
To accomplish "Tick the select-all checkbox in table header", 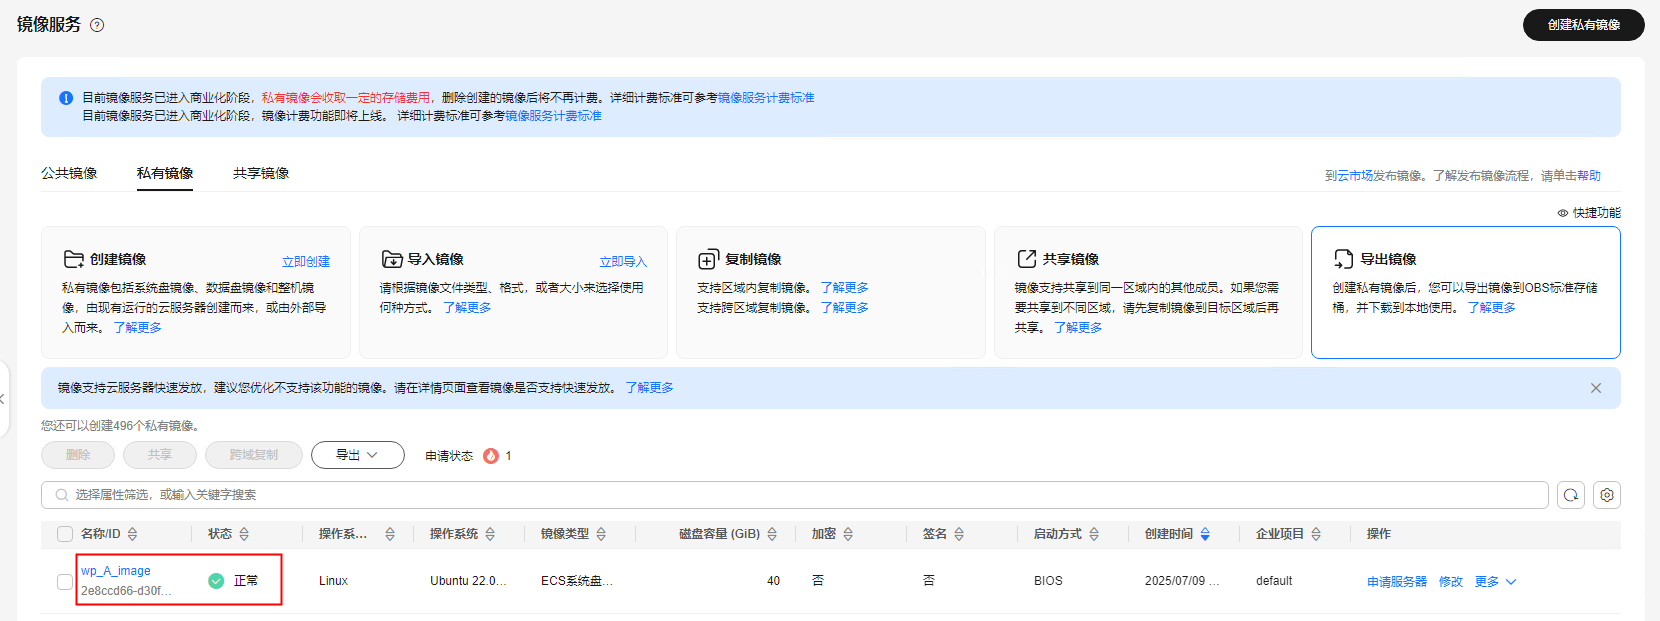I will pyautogui.click(x=65, y=534).
